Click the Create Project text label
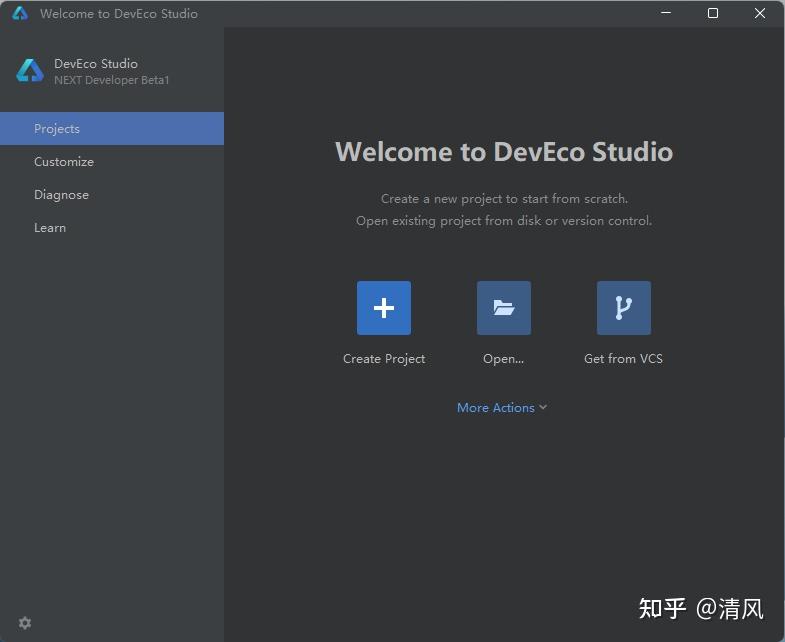 [x=384, y=359]
